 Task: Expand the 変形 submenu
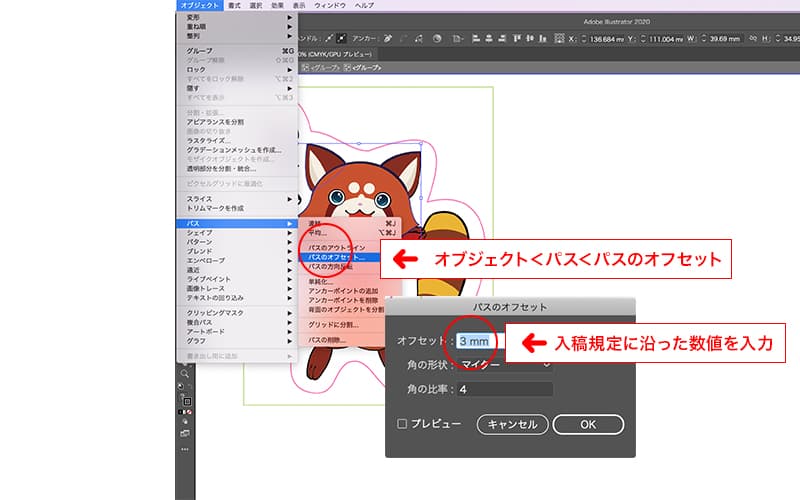coord(236,17)
